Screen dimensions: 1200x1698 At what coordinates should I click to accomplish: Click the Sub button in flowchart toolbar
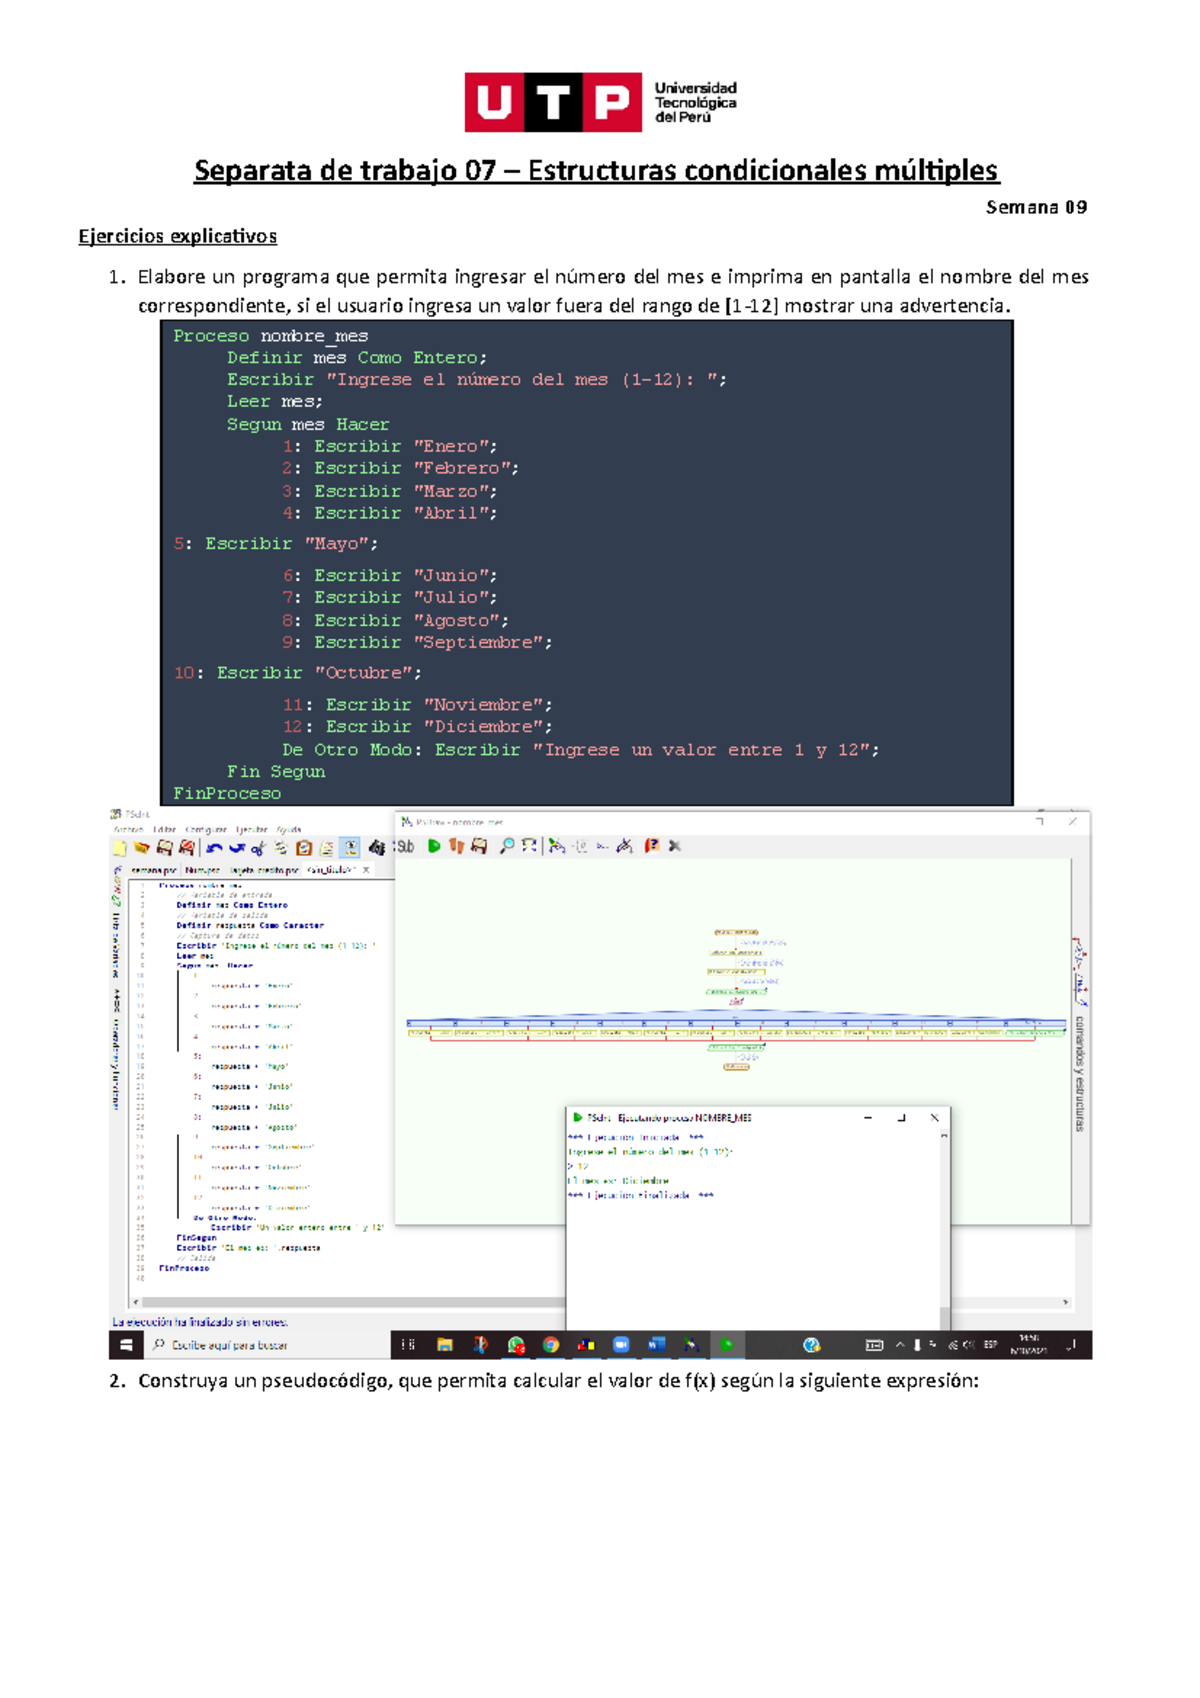405,846
